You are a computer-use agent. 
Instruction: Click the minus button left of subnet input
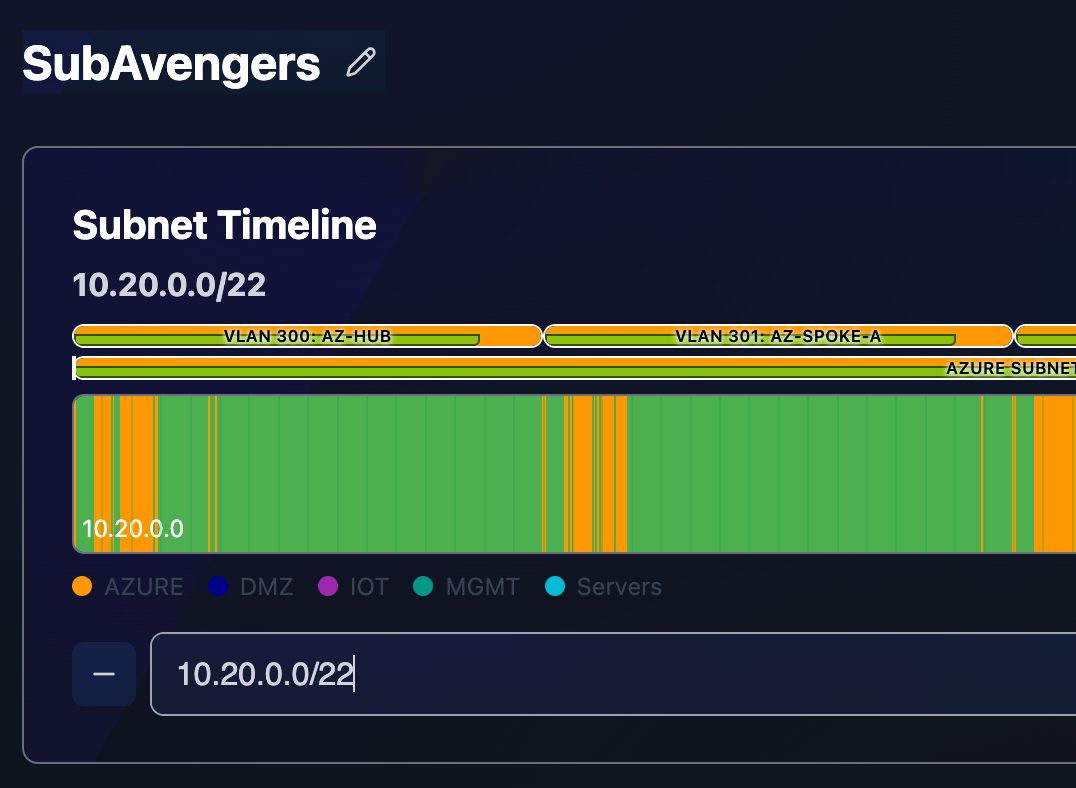[x=104, y=674]
